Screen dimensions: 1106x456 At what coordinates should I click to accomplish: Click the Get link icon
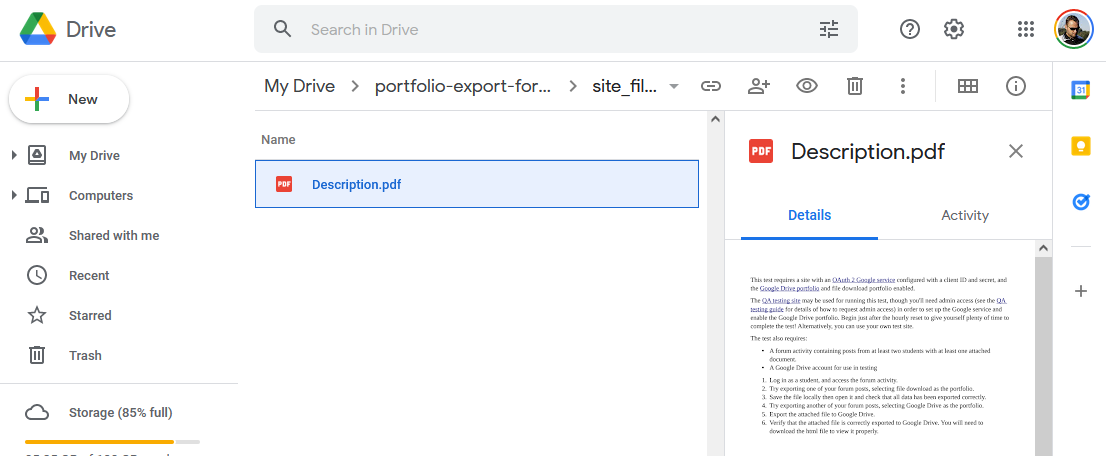click(x=710, y=86)
